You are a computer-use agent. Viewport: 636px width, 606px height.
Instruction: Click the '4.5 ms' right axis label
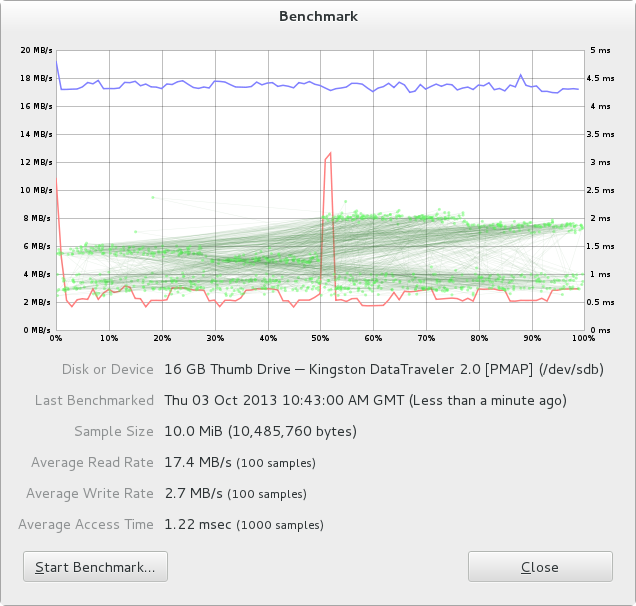[600, 78]
